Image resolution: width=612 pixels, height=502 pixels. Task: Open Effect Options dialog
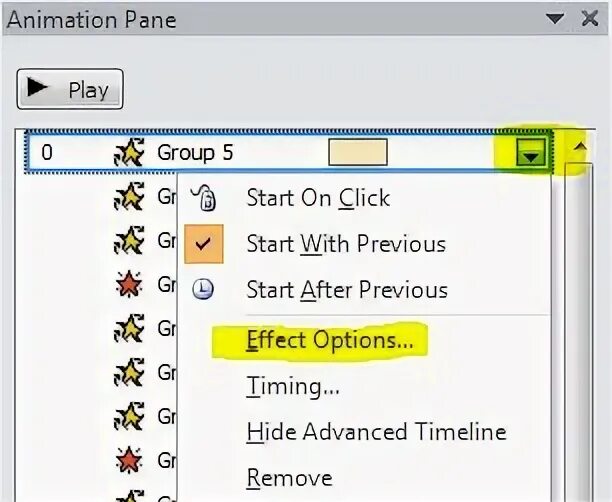[329, 340]
